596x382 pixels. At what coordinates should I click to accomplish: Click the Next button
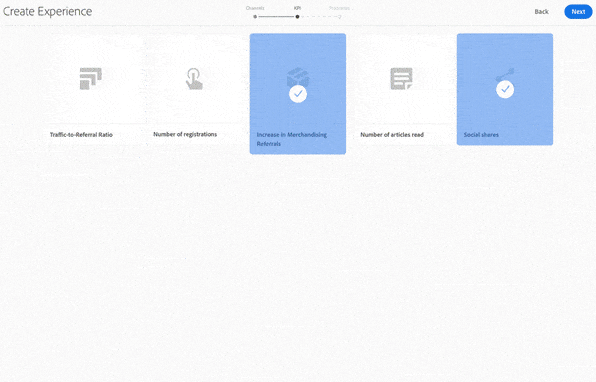coord(578,12)
